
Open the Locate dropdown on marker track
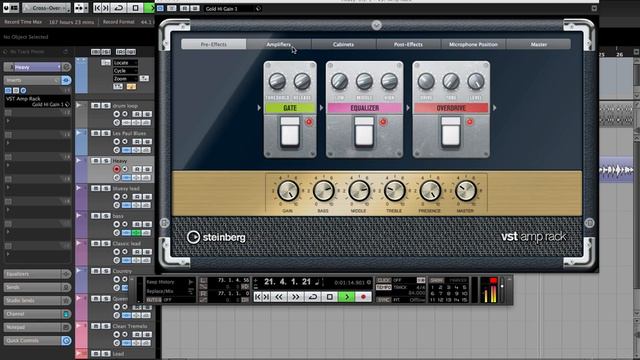tap(125, 63)
